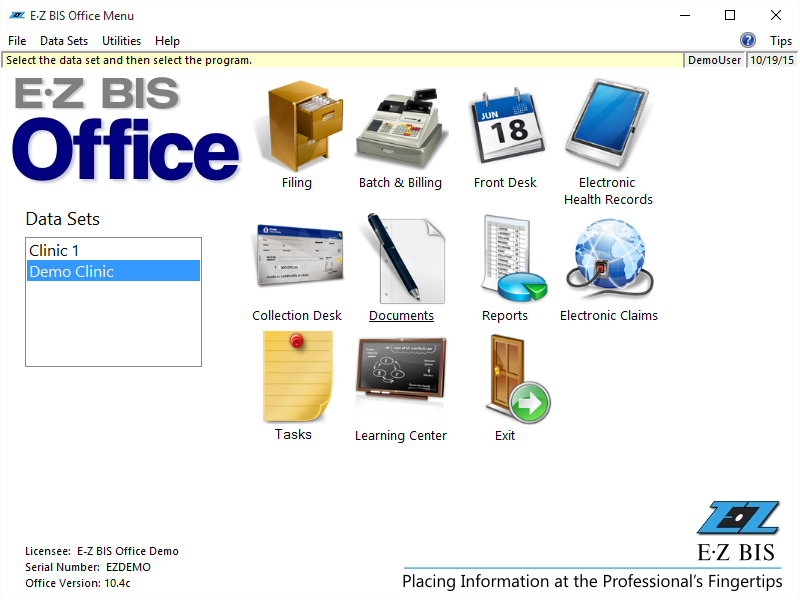Open the Tasks sticky note icon
This screenshot has height=600, width=800.
tap(298, 377)
